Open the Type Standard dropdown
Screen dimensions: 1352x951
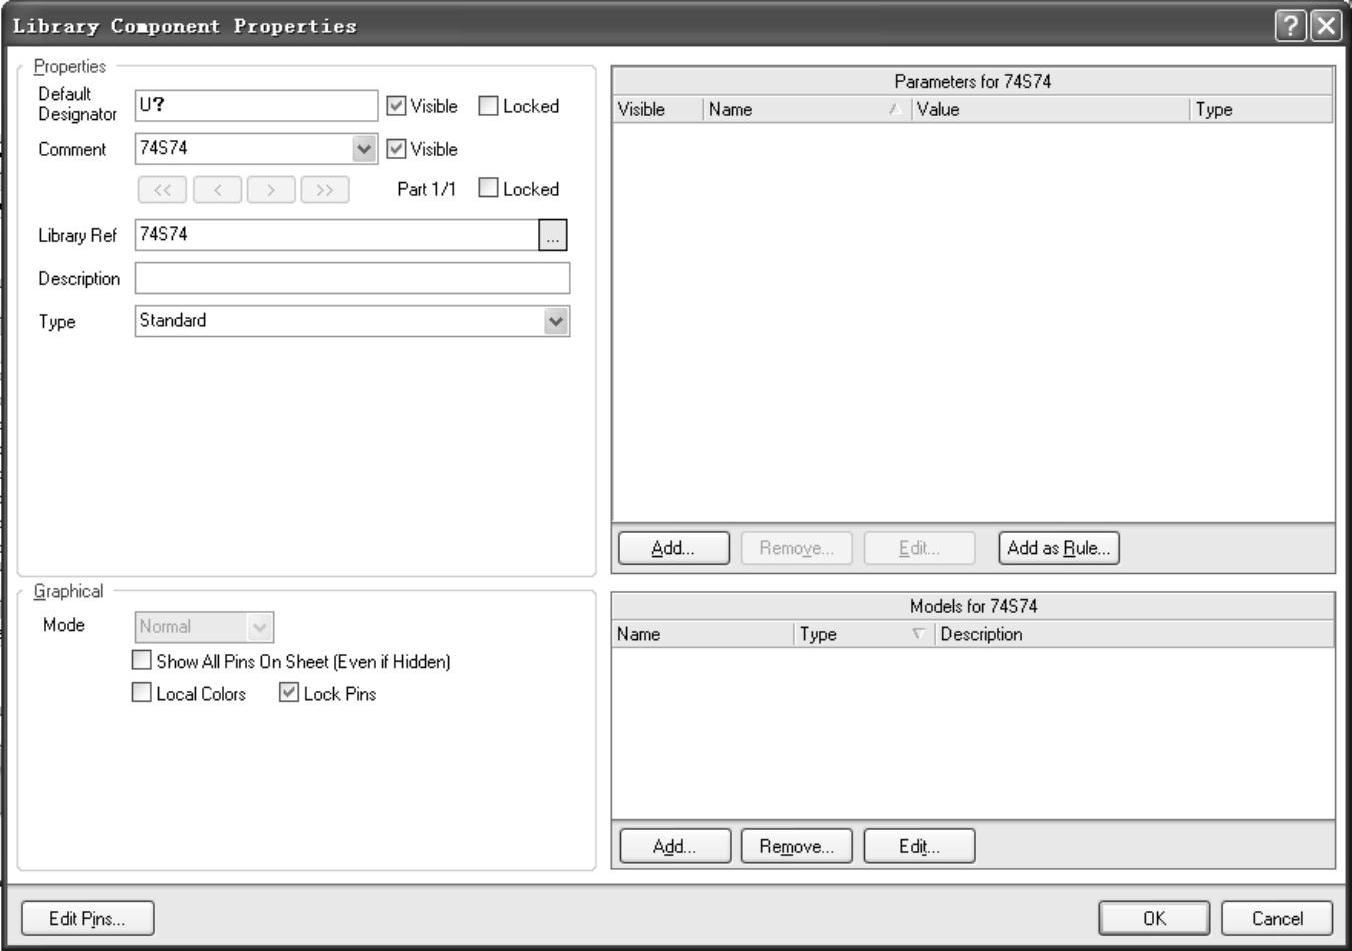pos(556,321)
